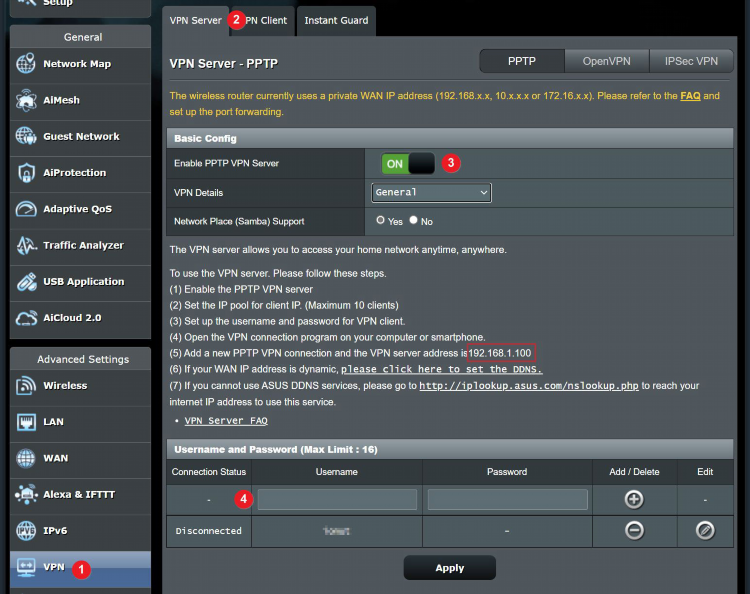Open USB Application menu label

point(84,282)
